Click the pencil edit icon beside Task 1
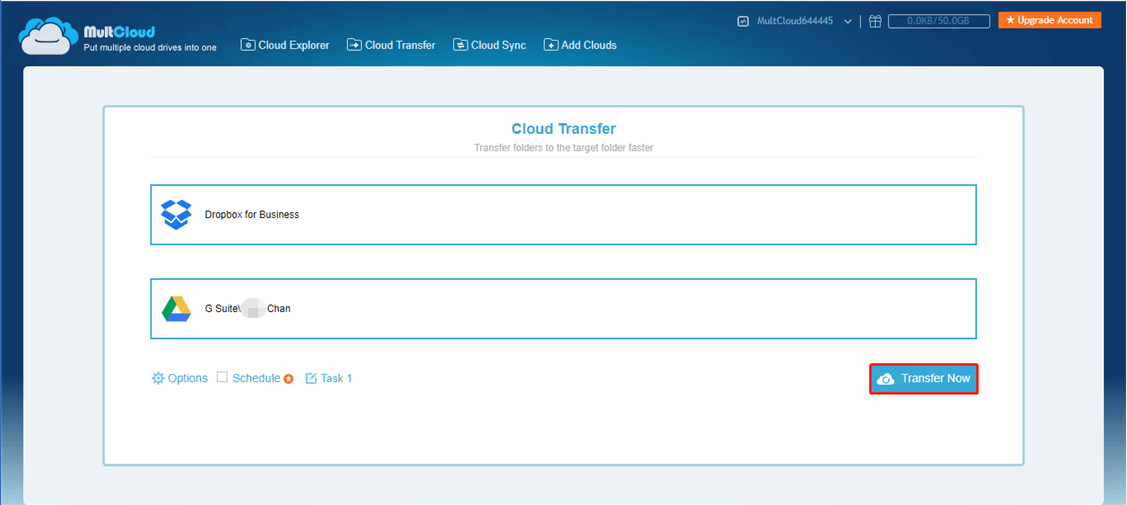Viewport: 1127px width, 505px height. [x=311, y=378]
